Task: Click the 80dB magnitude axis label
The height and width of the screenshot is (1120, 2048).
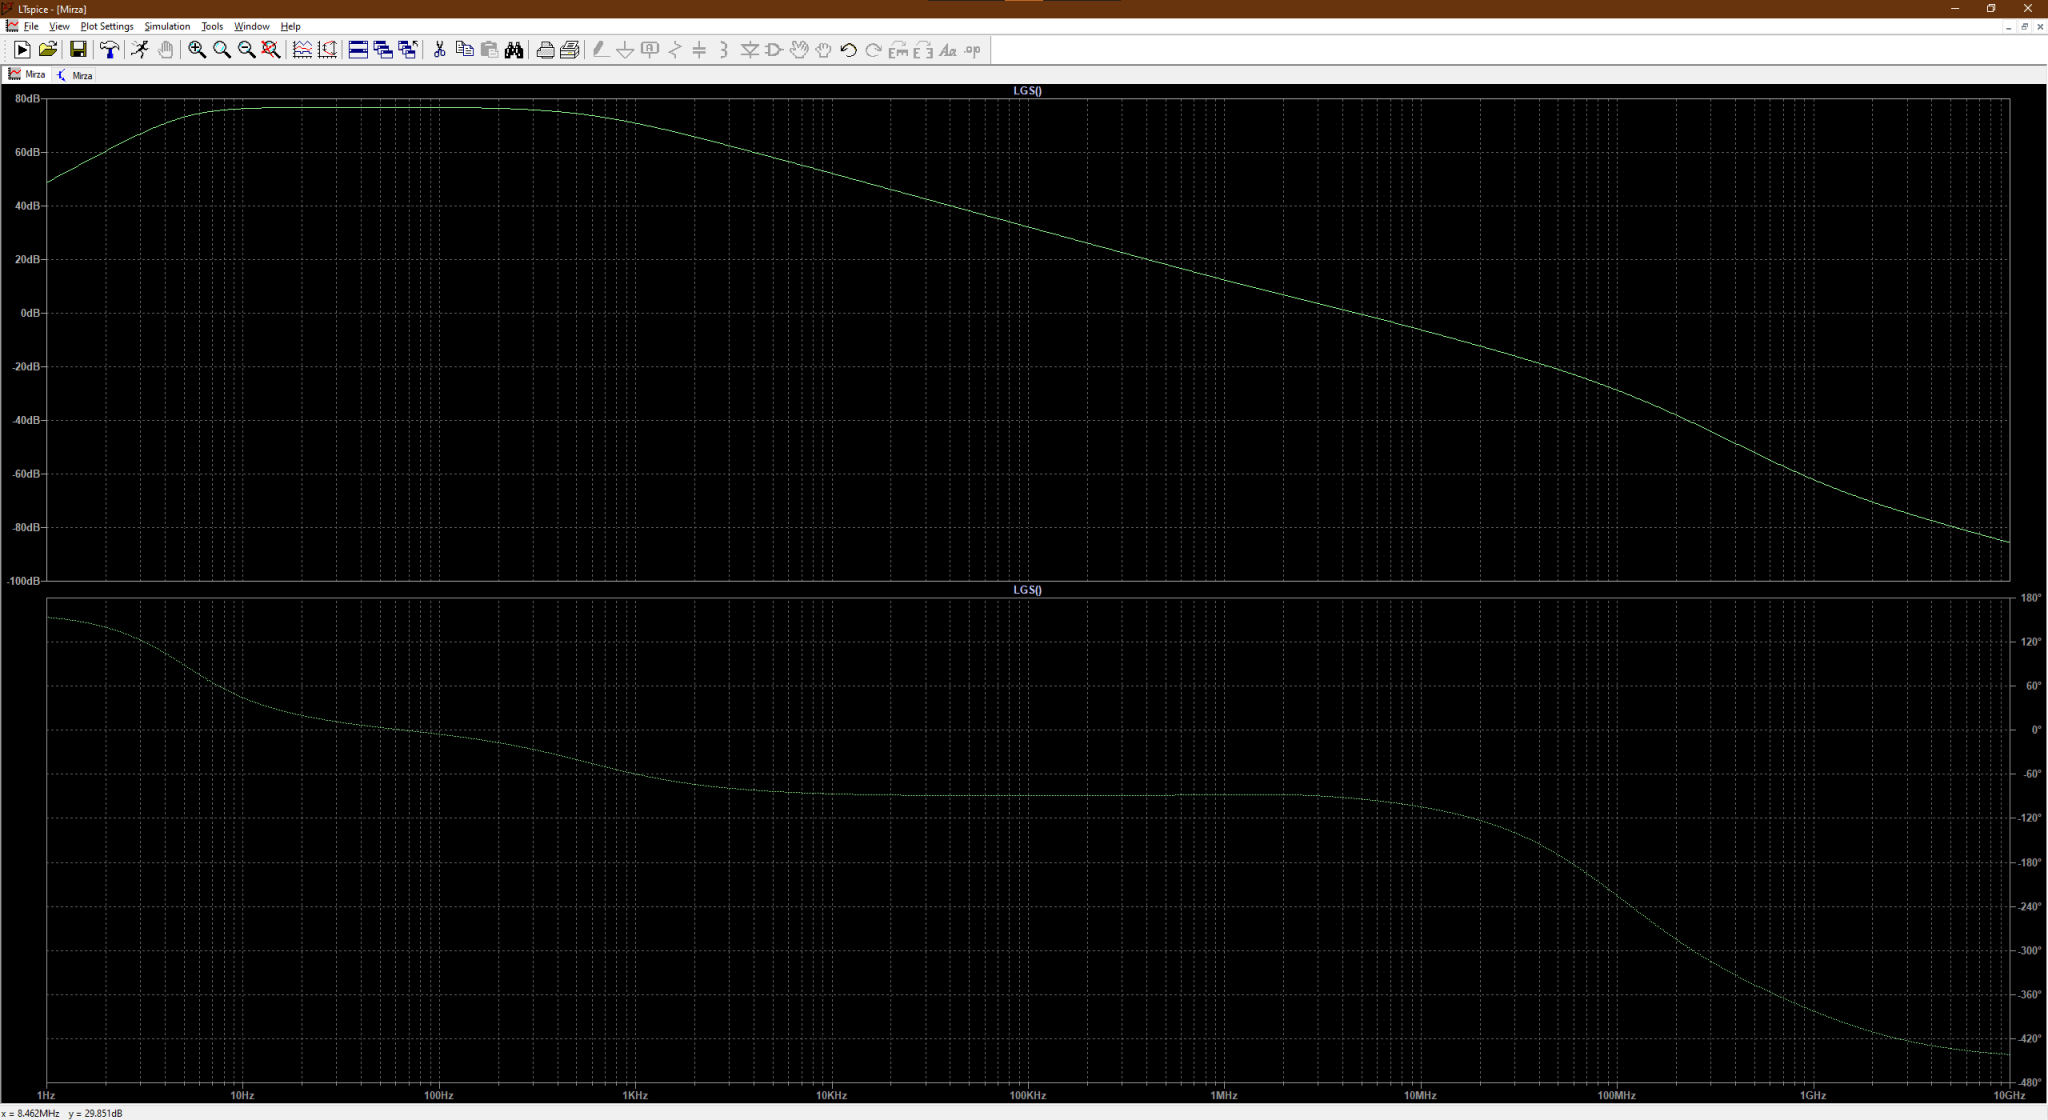Action: pos(28,99)
